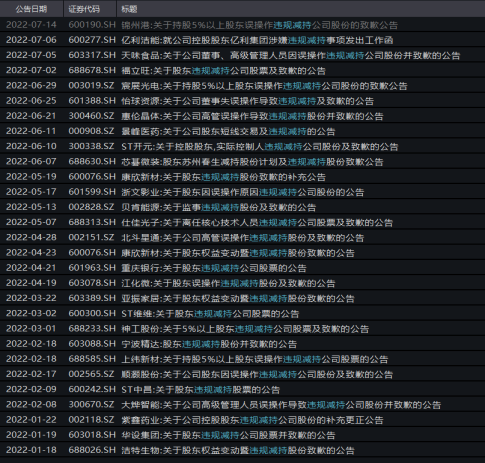
Task: Open 亿利洁能 announcement about 亿利集团
Action: 257,40
